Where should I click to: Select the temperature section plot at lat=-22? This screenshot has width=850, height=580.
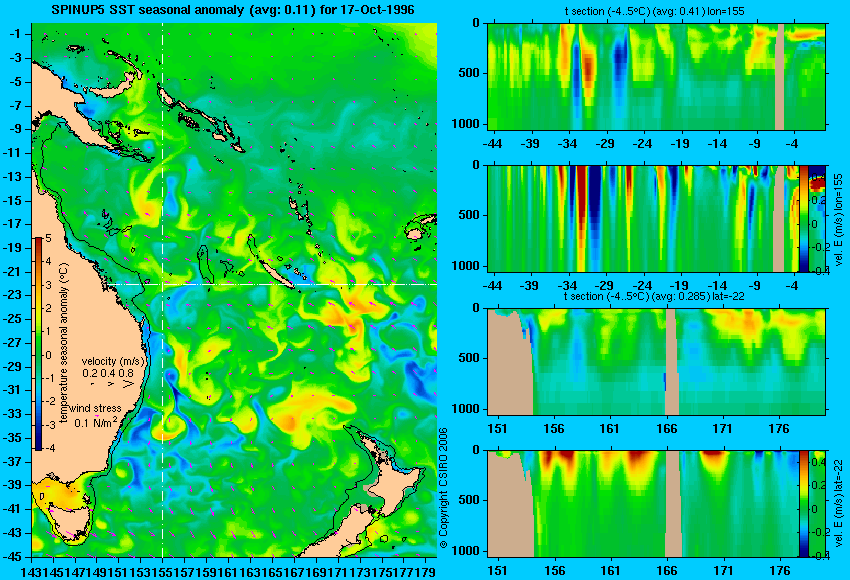[656, 362]
